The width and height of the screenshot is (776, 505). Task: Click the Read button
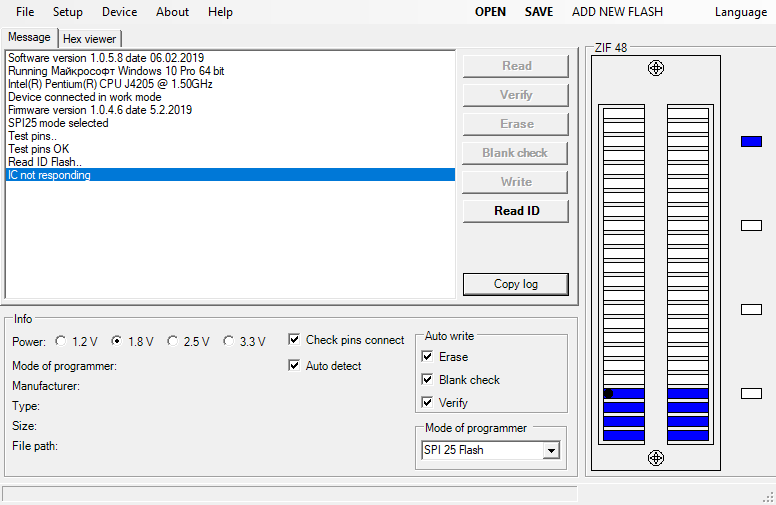pyautogui.click(x=516, y=66)
